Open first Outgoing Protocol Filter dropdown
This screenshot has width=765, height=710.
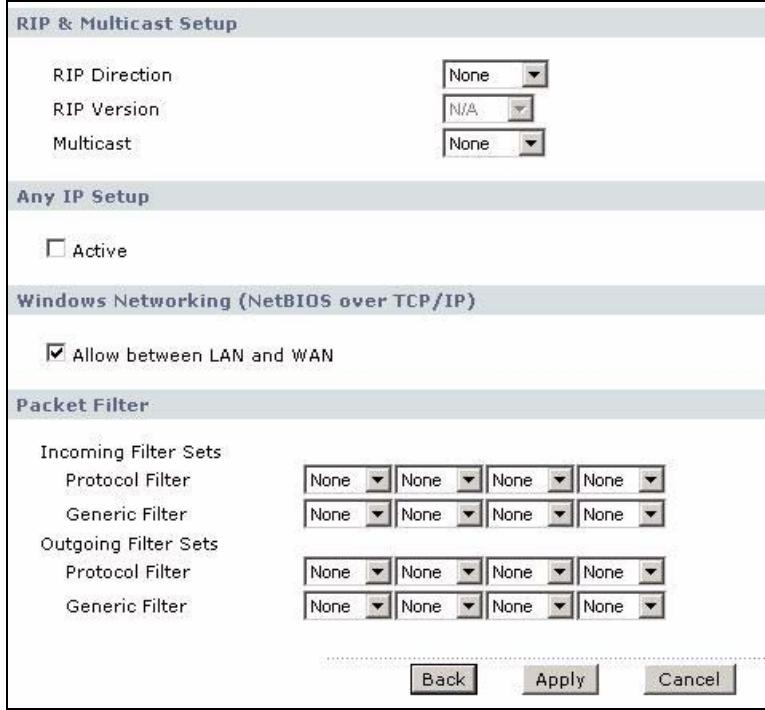(x=347, y=572)
